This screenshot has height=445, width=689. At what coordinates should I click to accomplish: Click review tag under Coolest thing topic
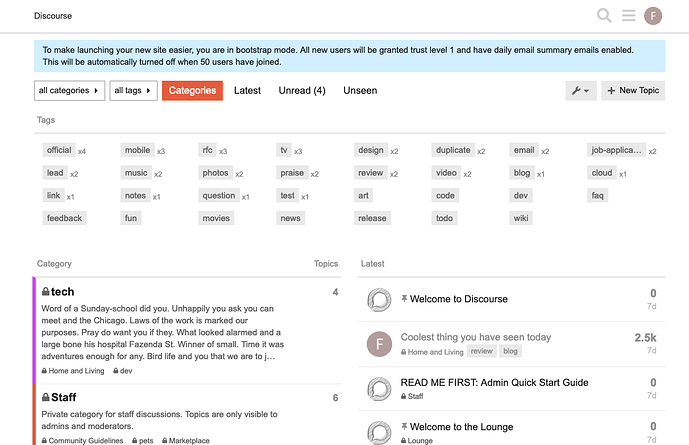[x=482, y=351]
